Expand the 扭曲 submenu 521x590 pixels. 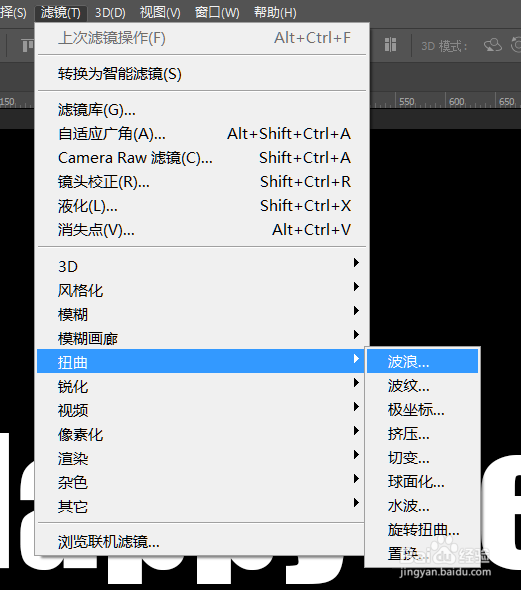202,361
